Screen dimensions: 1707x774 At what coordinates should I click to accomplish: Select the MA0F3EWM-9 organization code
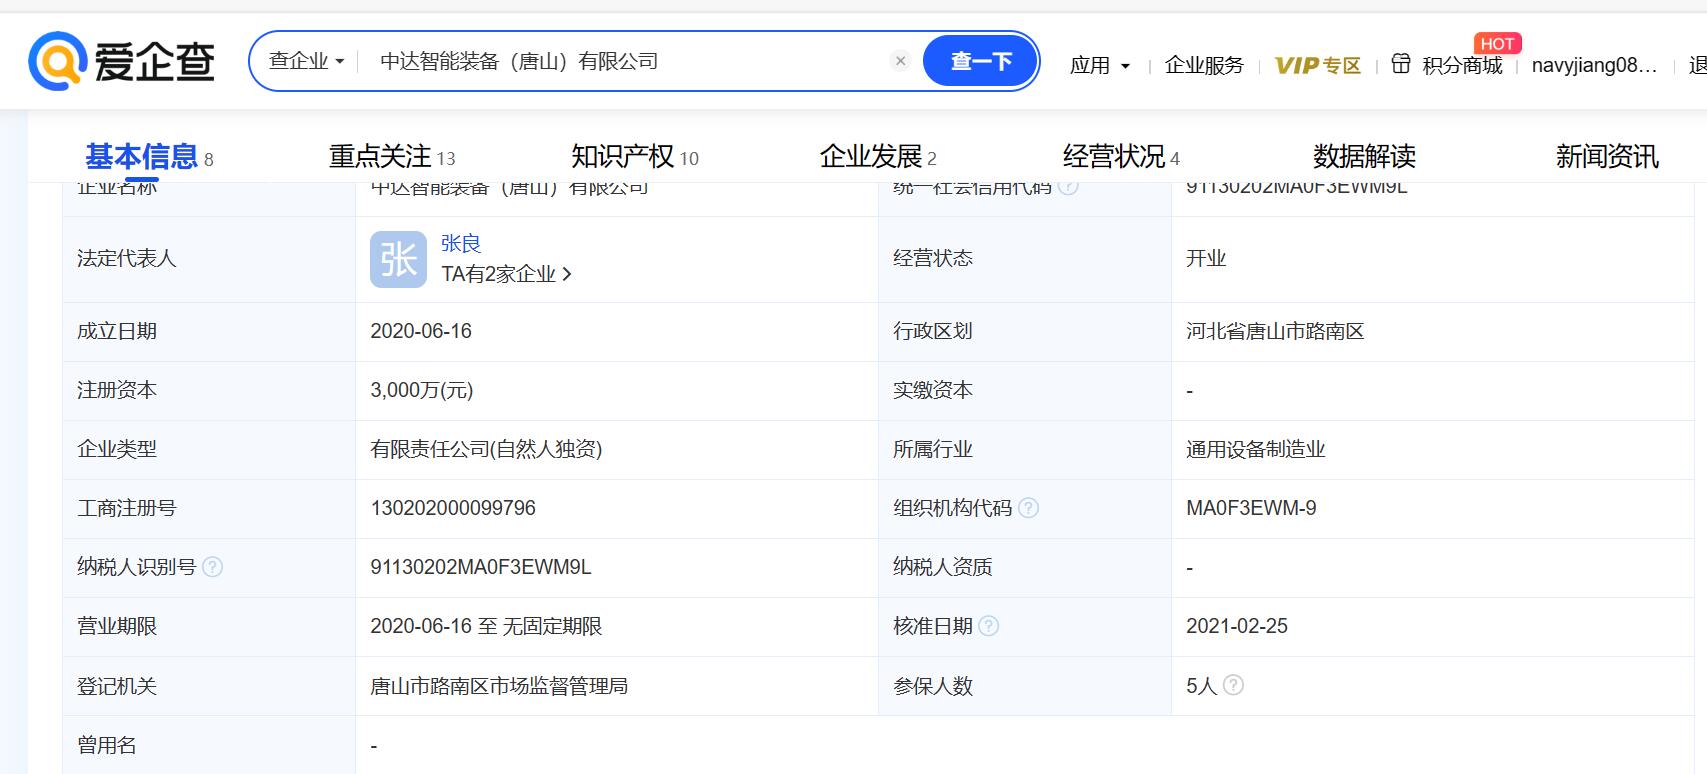pos(1251,508)
